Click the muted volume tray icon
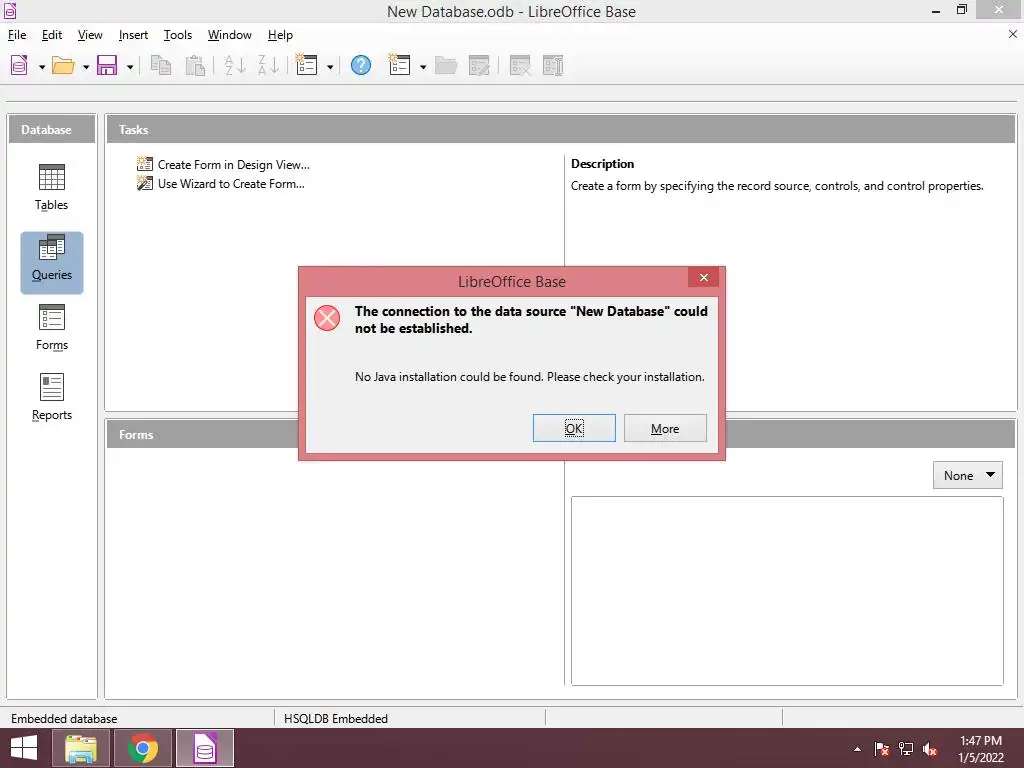1024x768 pixels. pyautogui.click(x=930, y=749)
